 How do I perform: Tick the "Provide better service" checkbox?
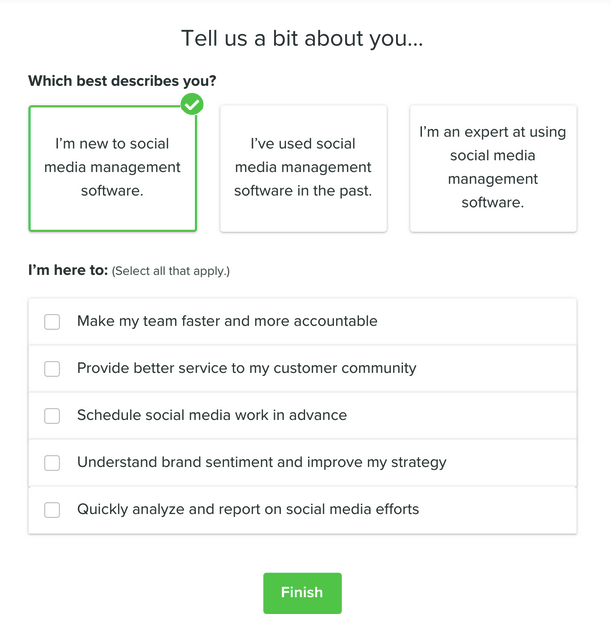point(52,369)
